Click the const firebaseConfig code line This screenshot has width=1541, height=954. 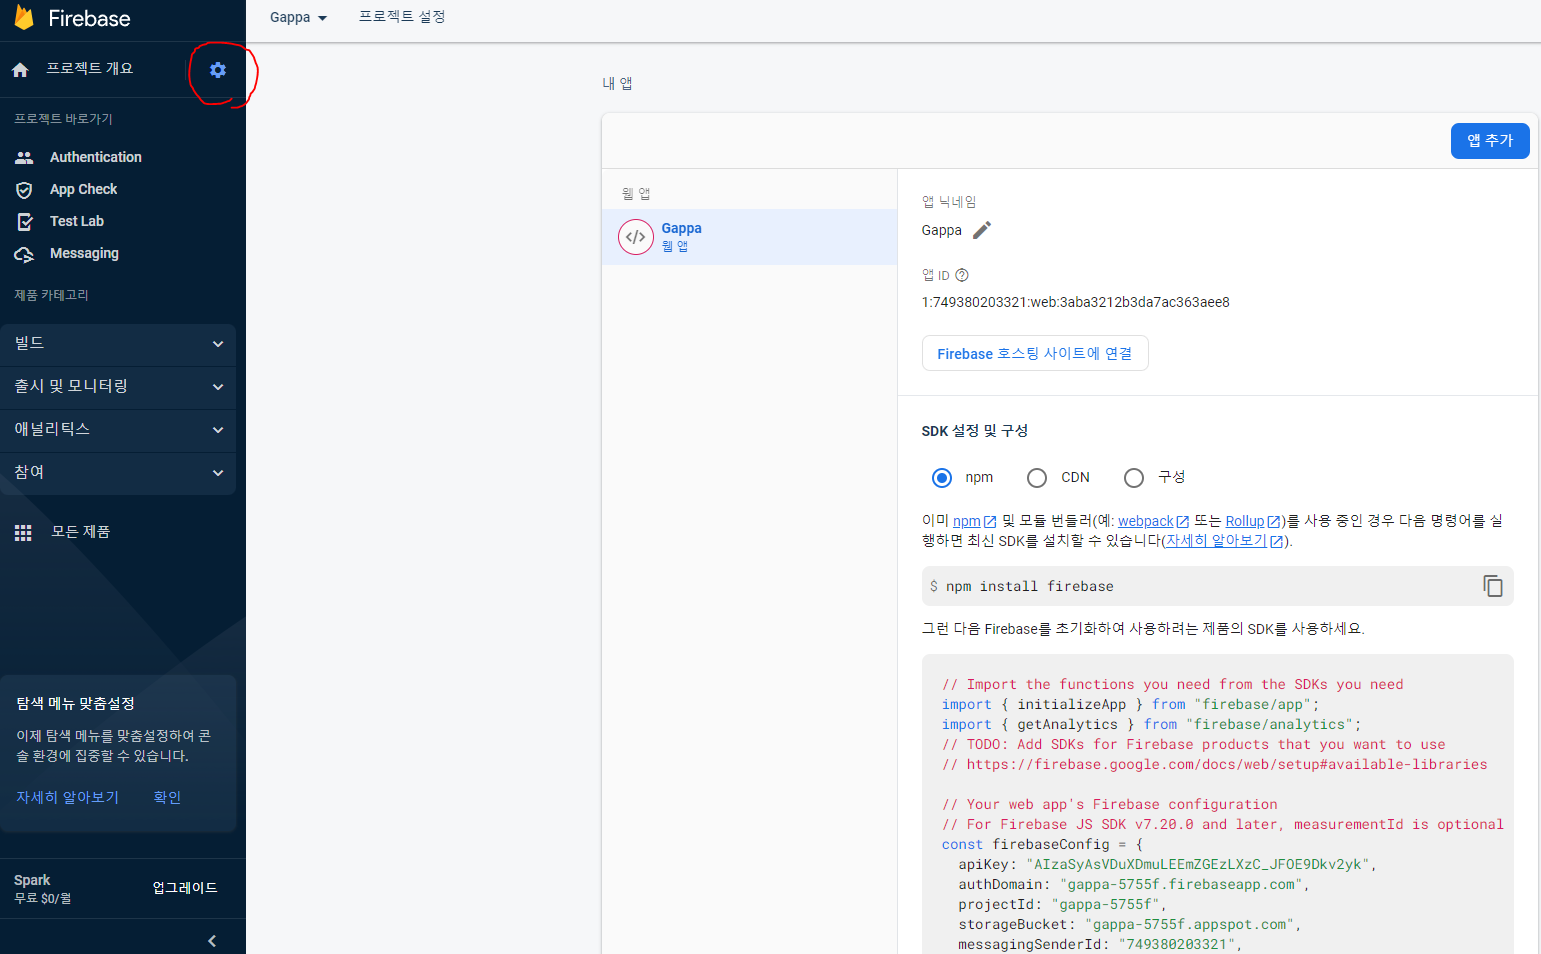click(x=1041, y=844)
